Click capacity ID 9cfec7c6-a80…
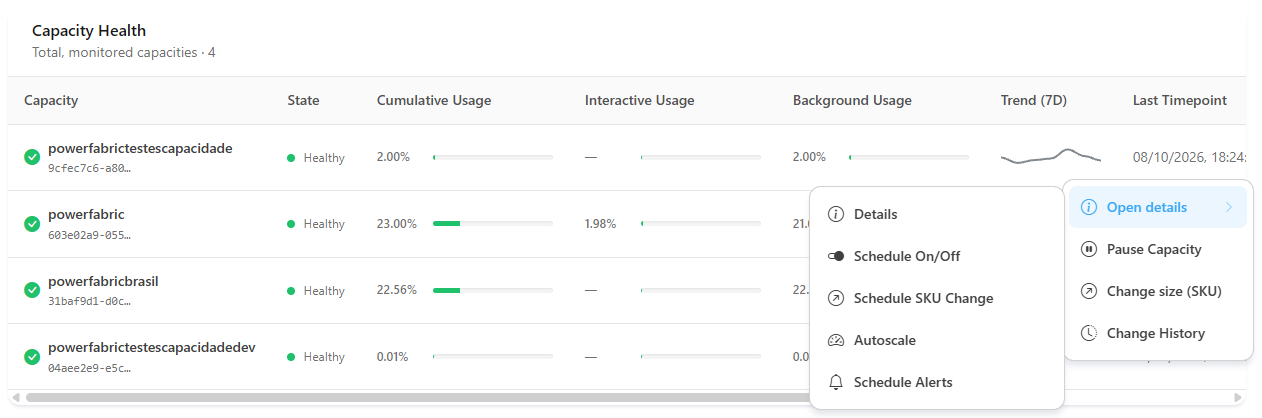 [x=89, y=168]
